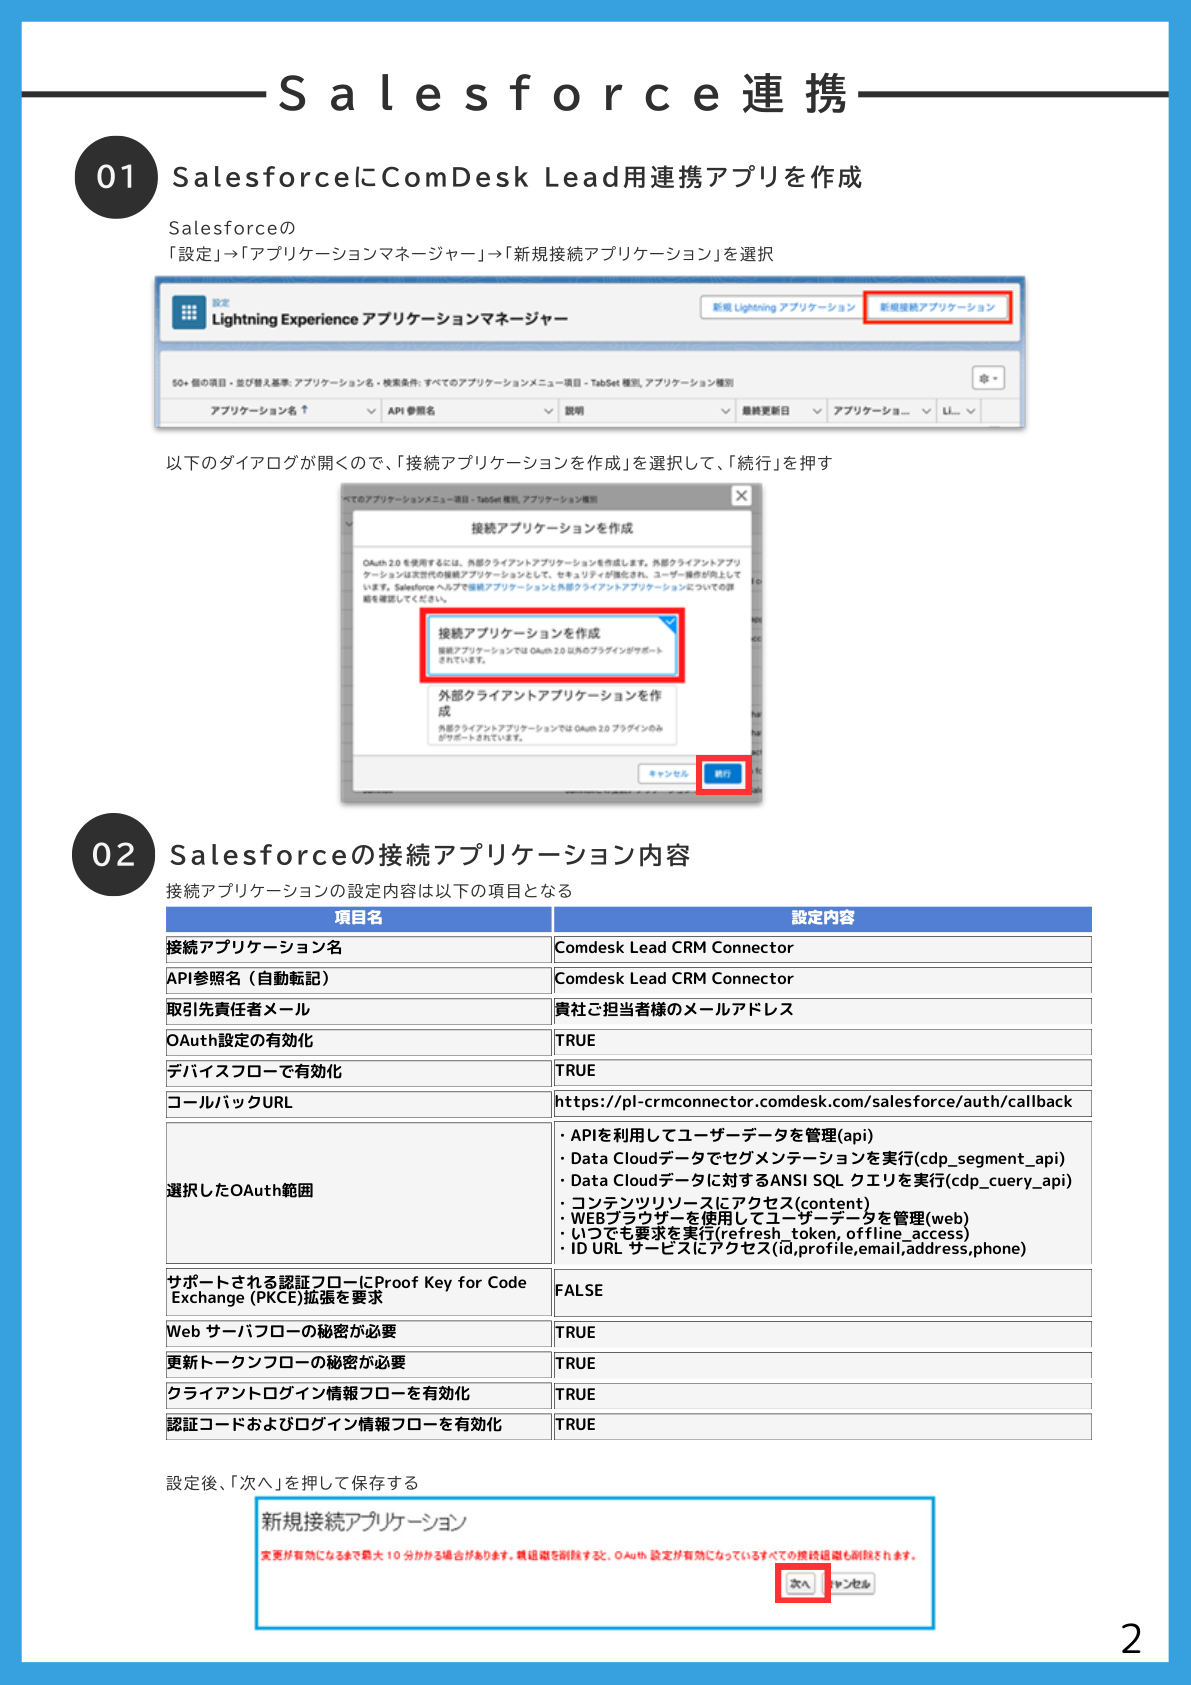Click the OAuth設定の有効化 row label
The height and width of the screenshot is (1685, 1191).
(x=240, y=1040)
